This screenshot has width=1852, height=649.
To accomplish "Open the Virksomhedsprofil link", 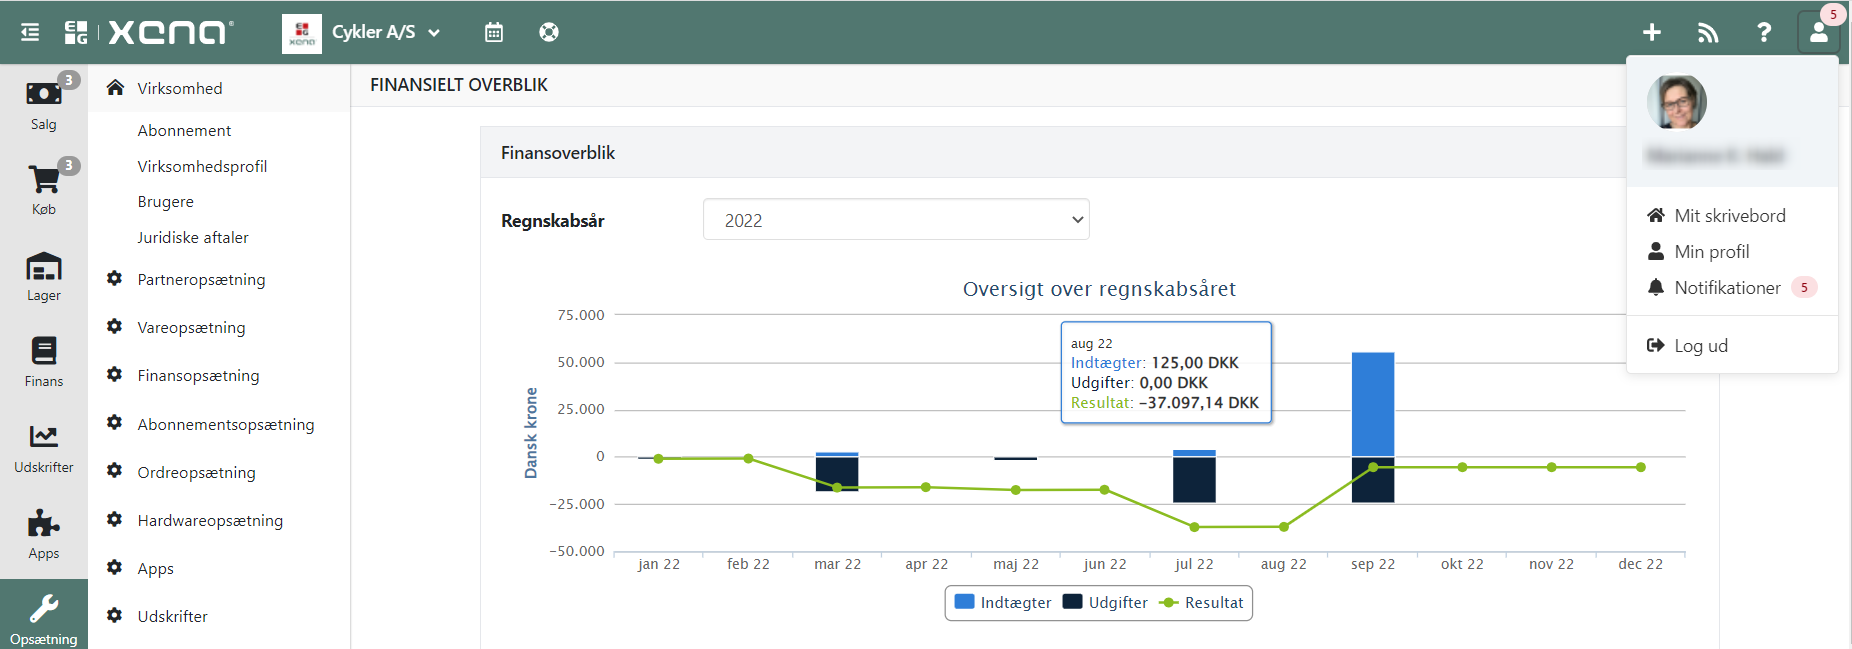I will (x=202, y=166).
